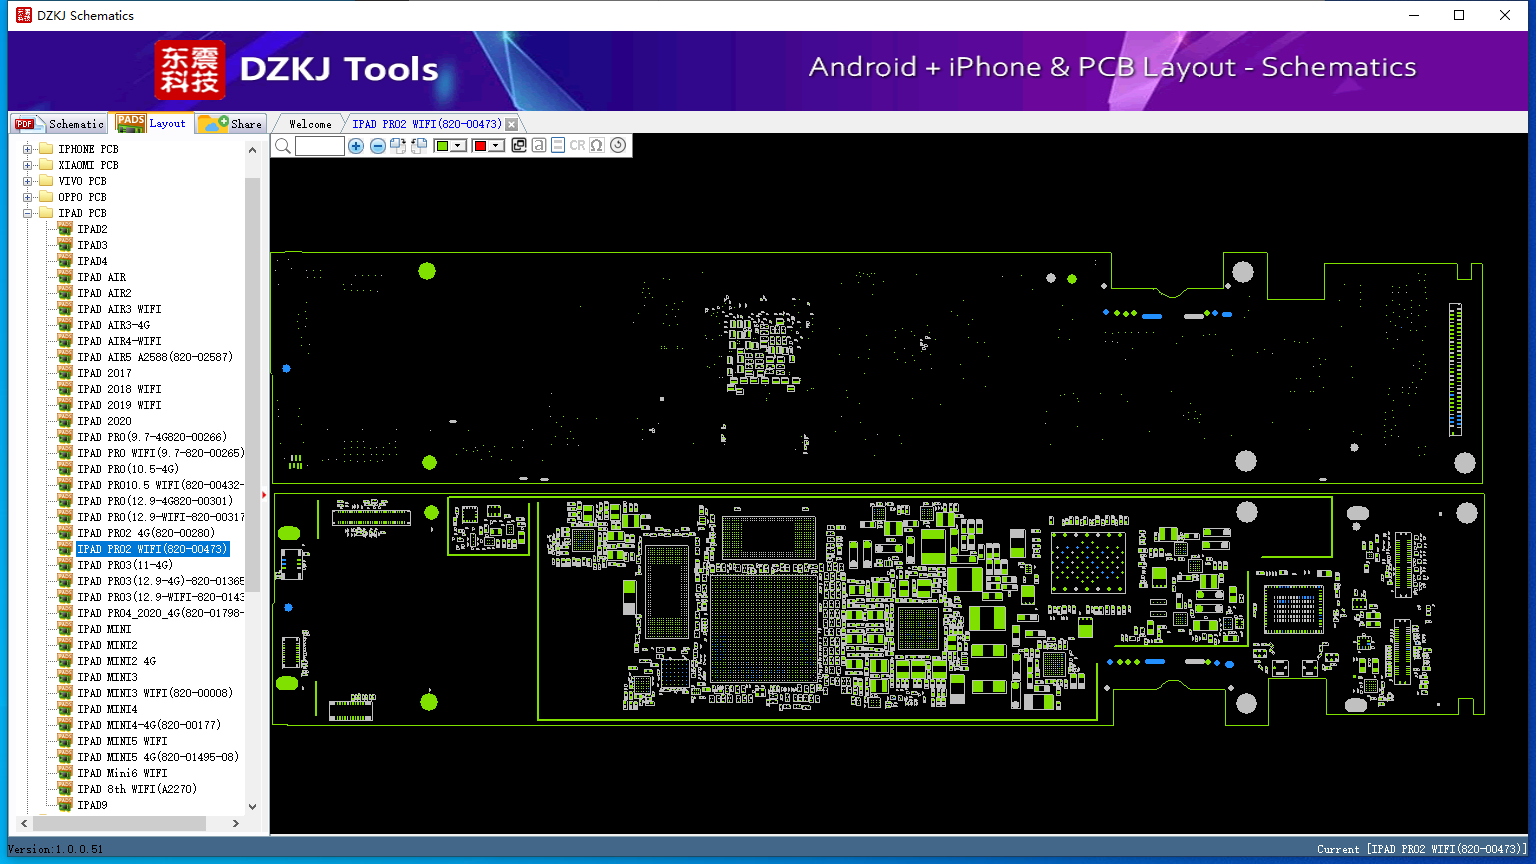Click the magnifier search icon in the layout toolbar
The width and height of the screenshot is (1536, 864).
(283, 146)
